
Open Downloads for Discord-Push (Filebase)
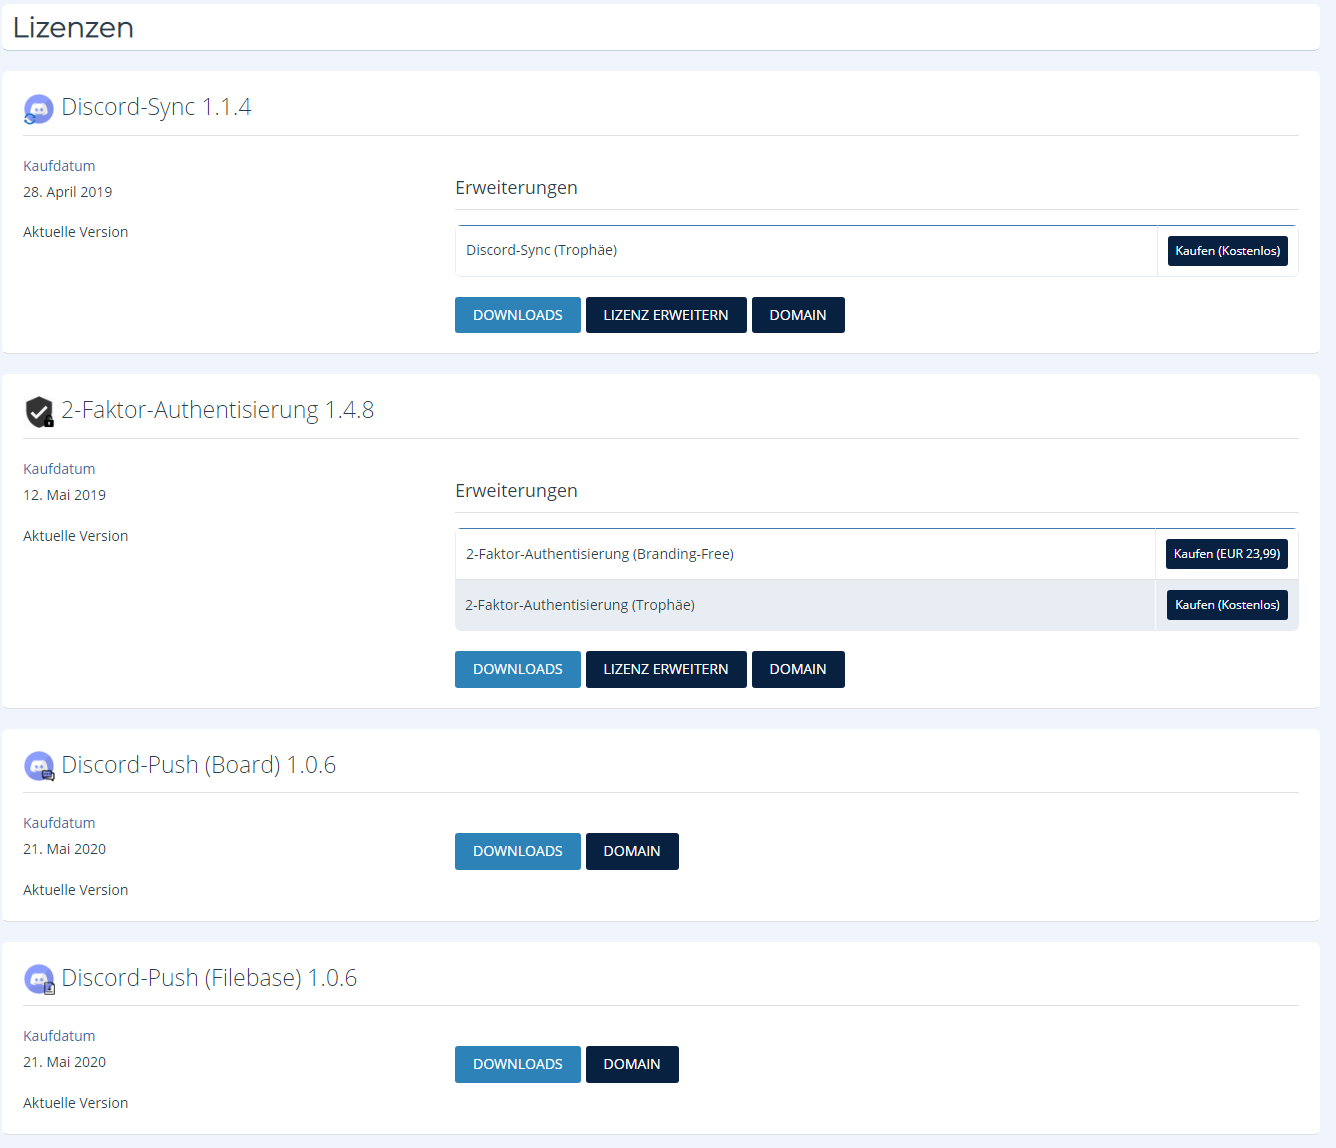[x=517, y=1064]
